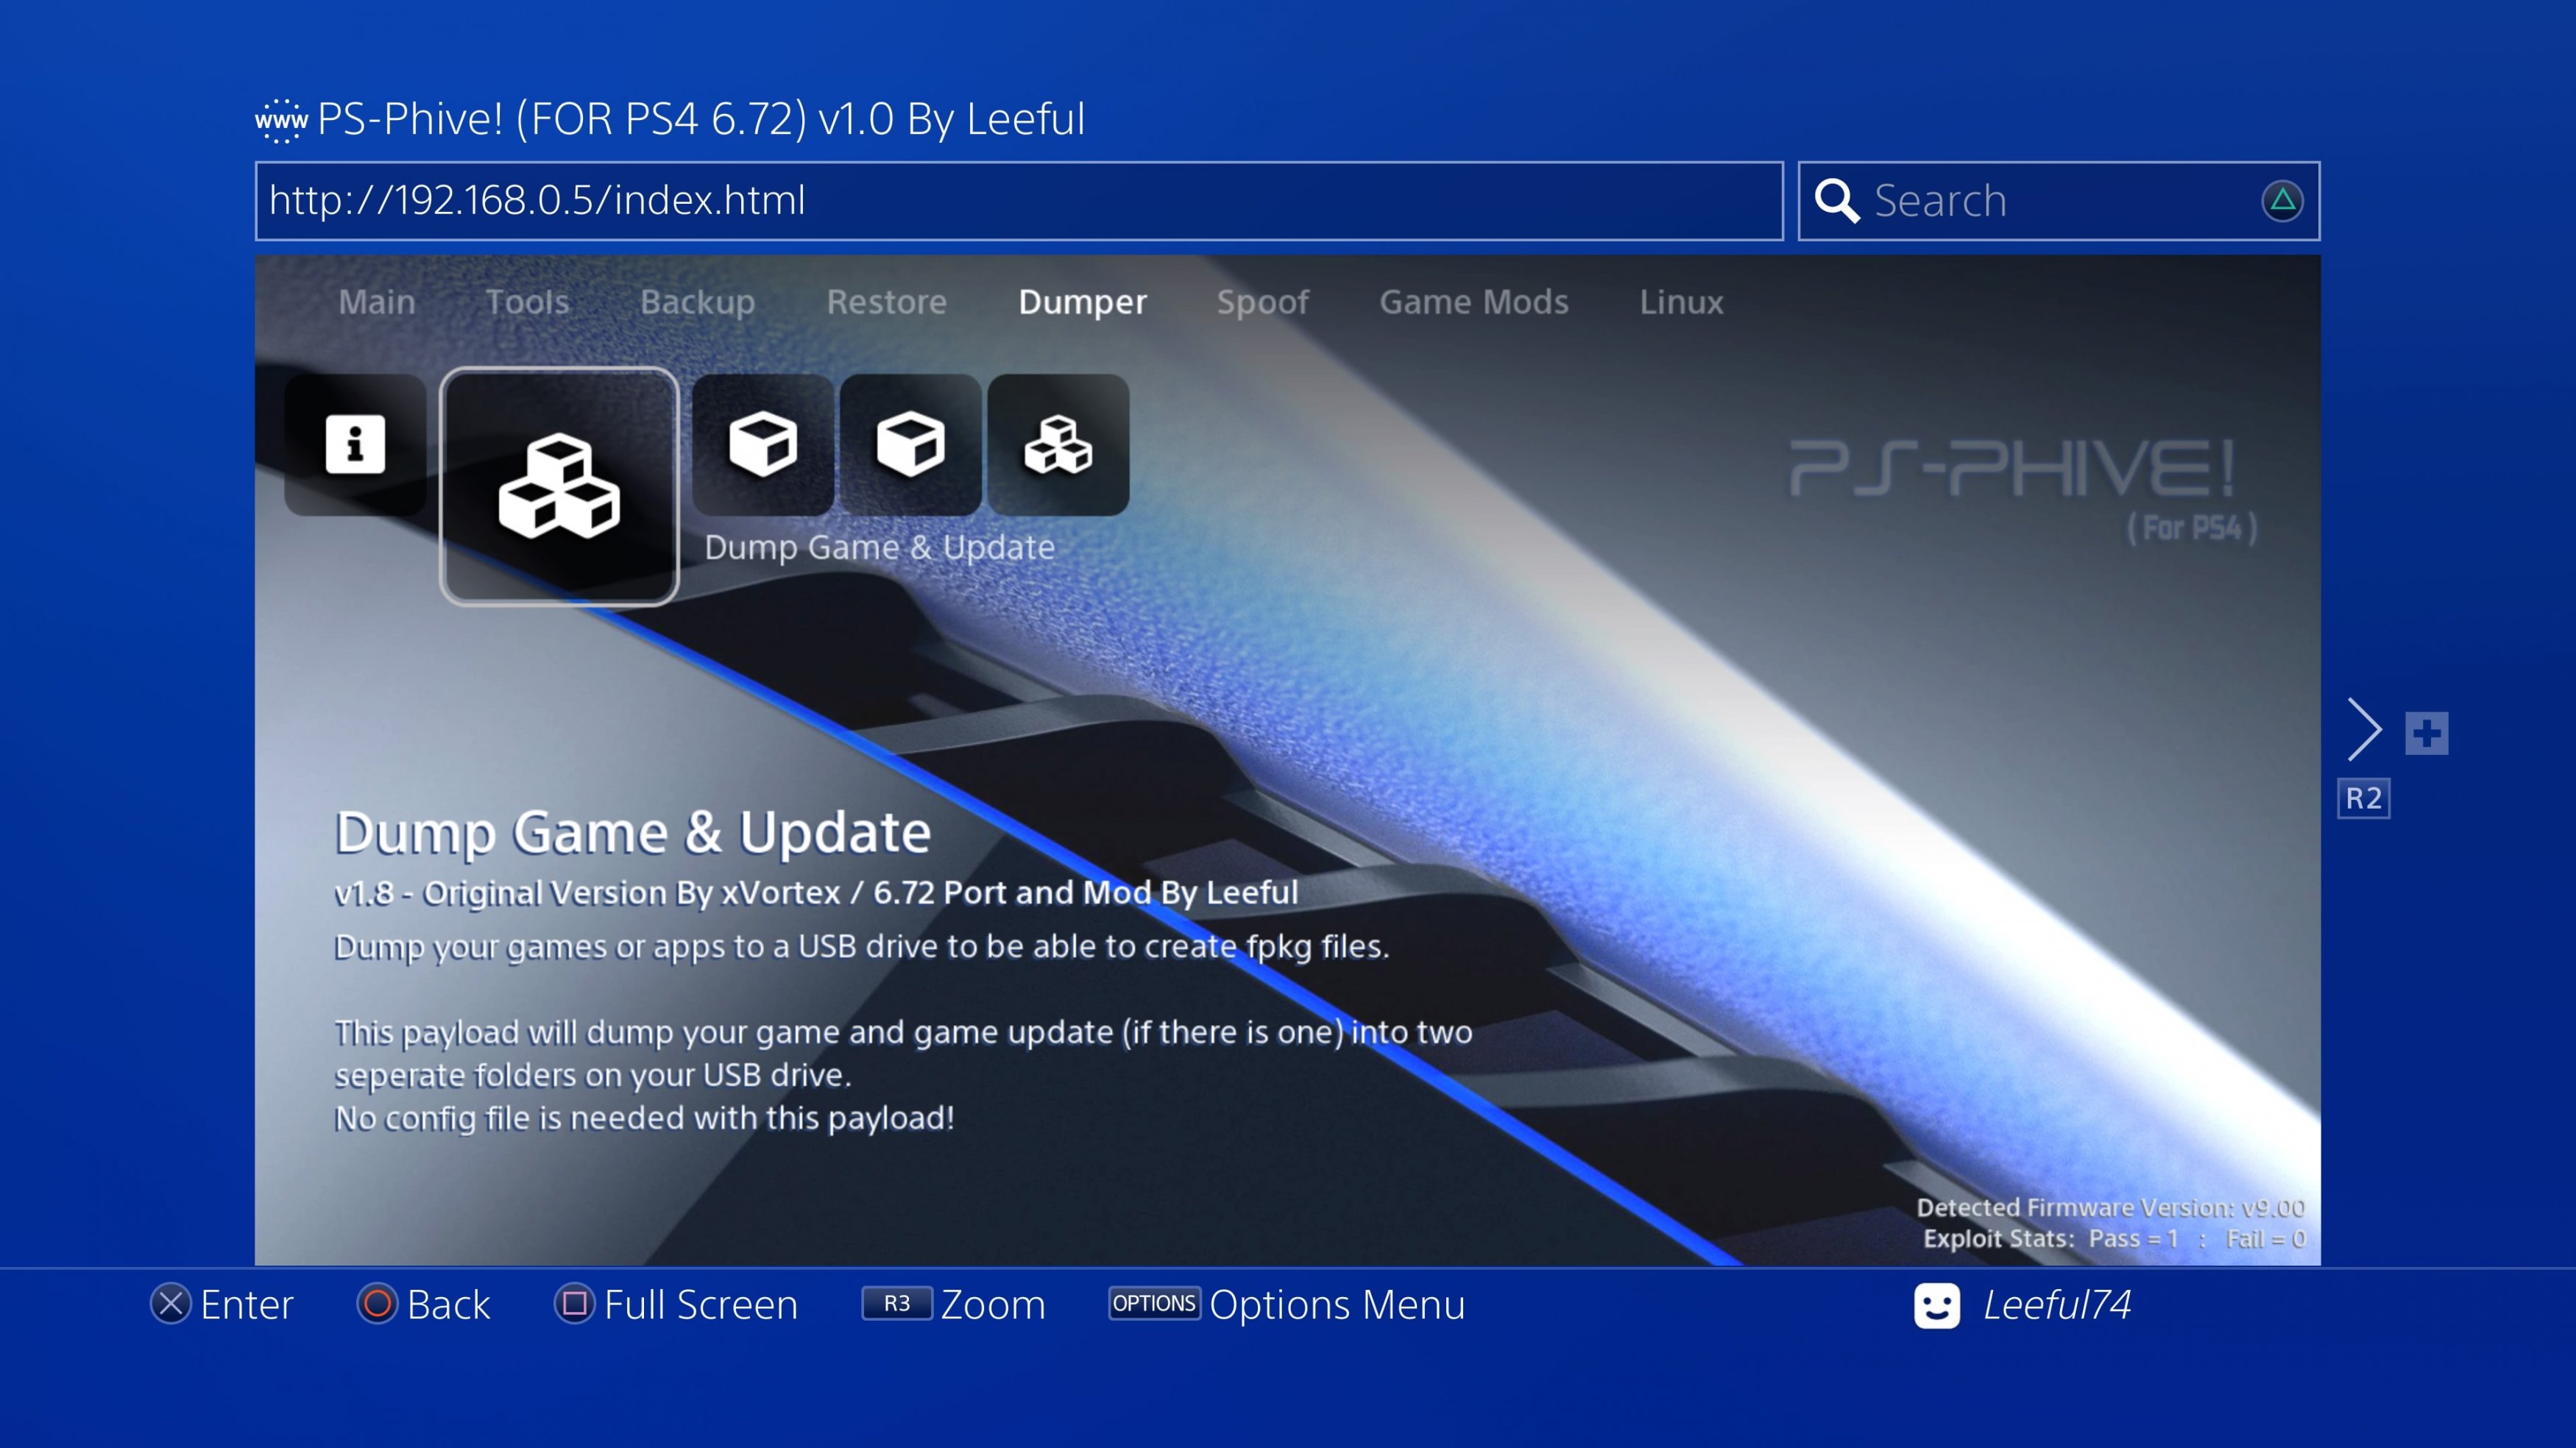Image resolution: width=2576 pixels, height=1448 pixels.
Task: Open the Restore tab
Action: click(887, 302)
